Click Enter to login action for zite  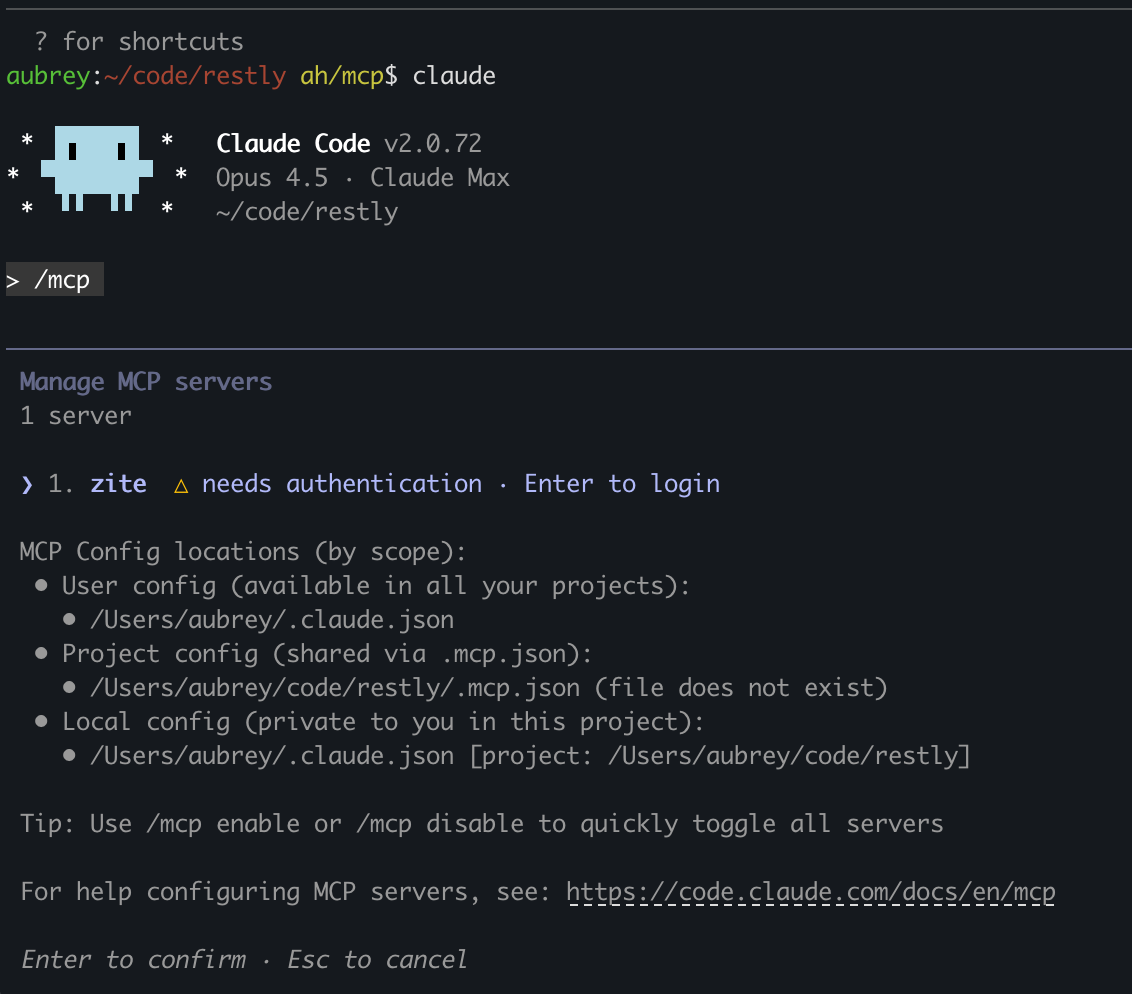pos(621,484)
